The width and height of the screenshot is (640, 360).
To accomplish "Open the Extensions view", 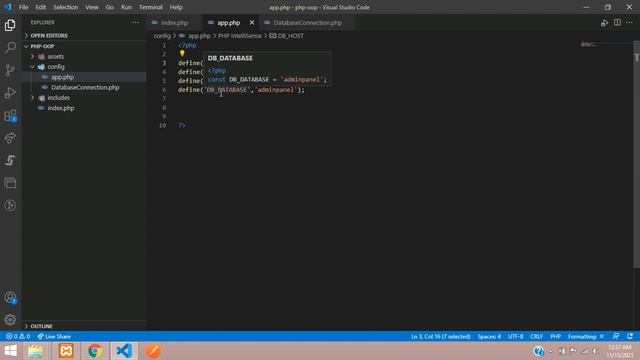I will click(x=10, y=116).
